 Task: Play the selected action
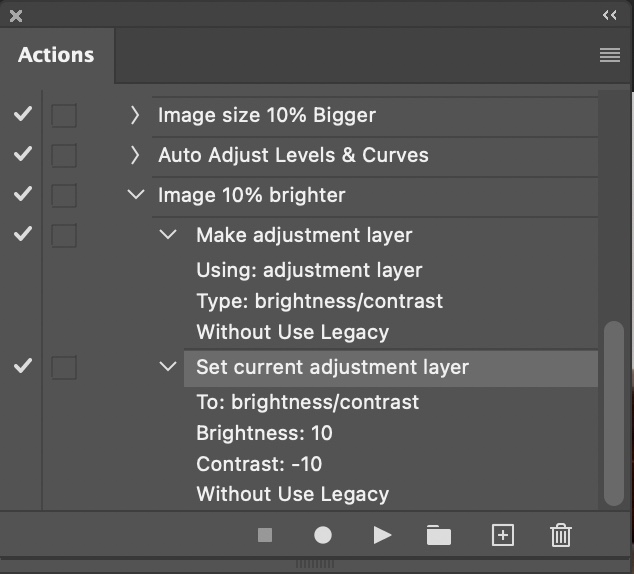point(382,535)
